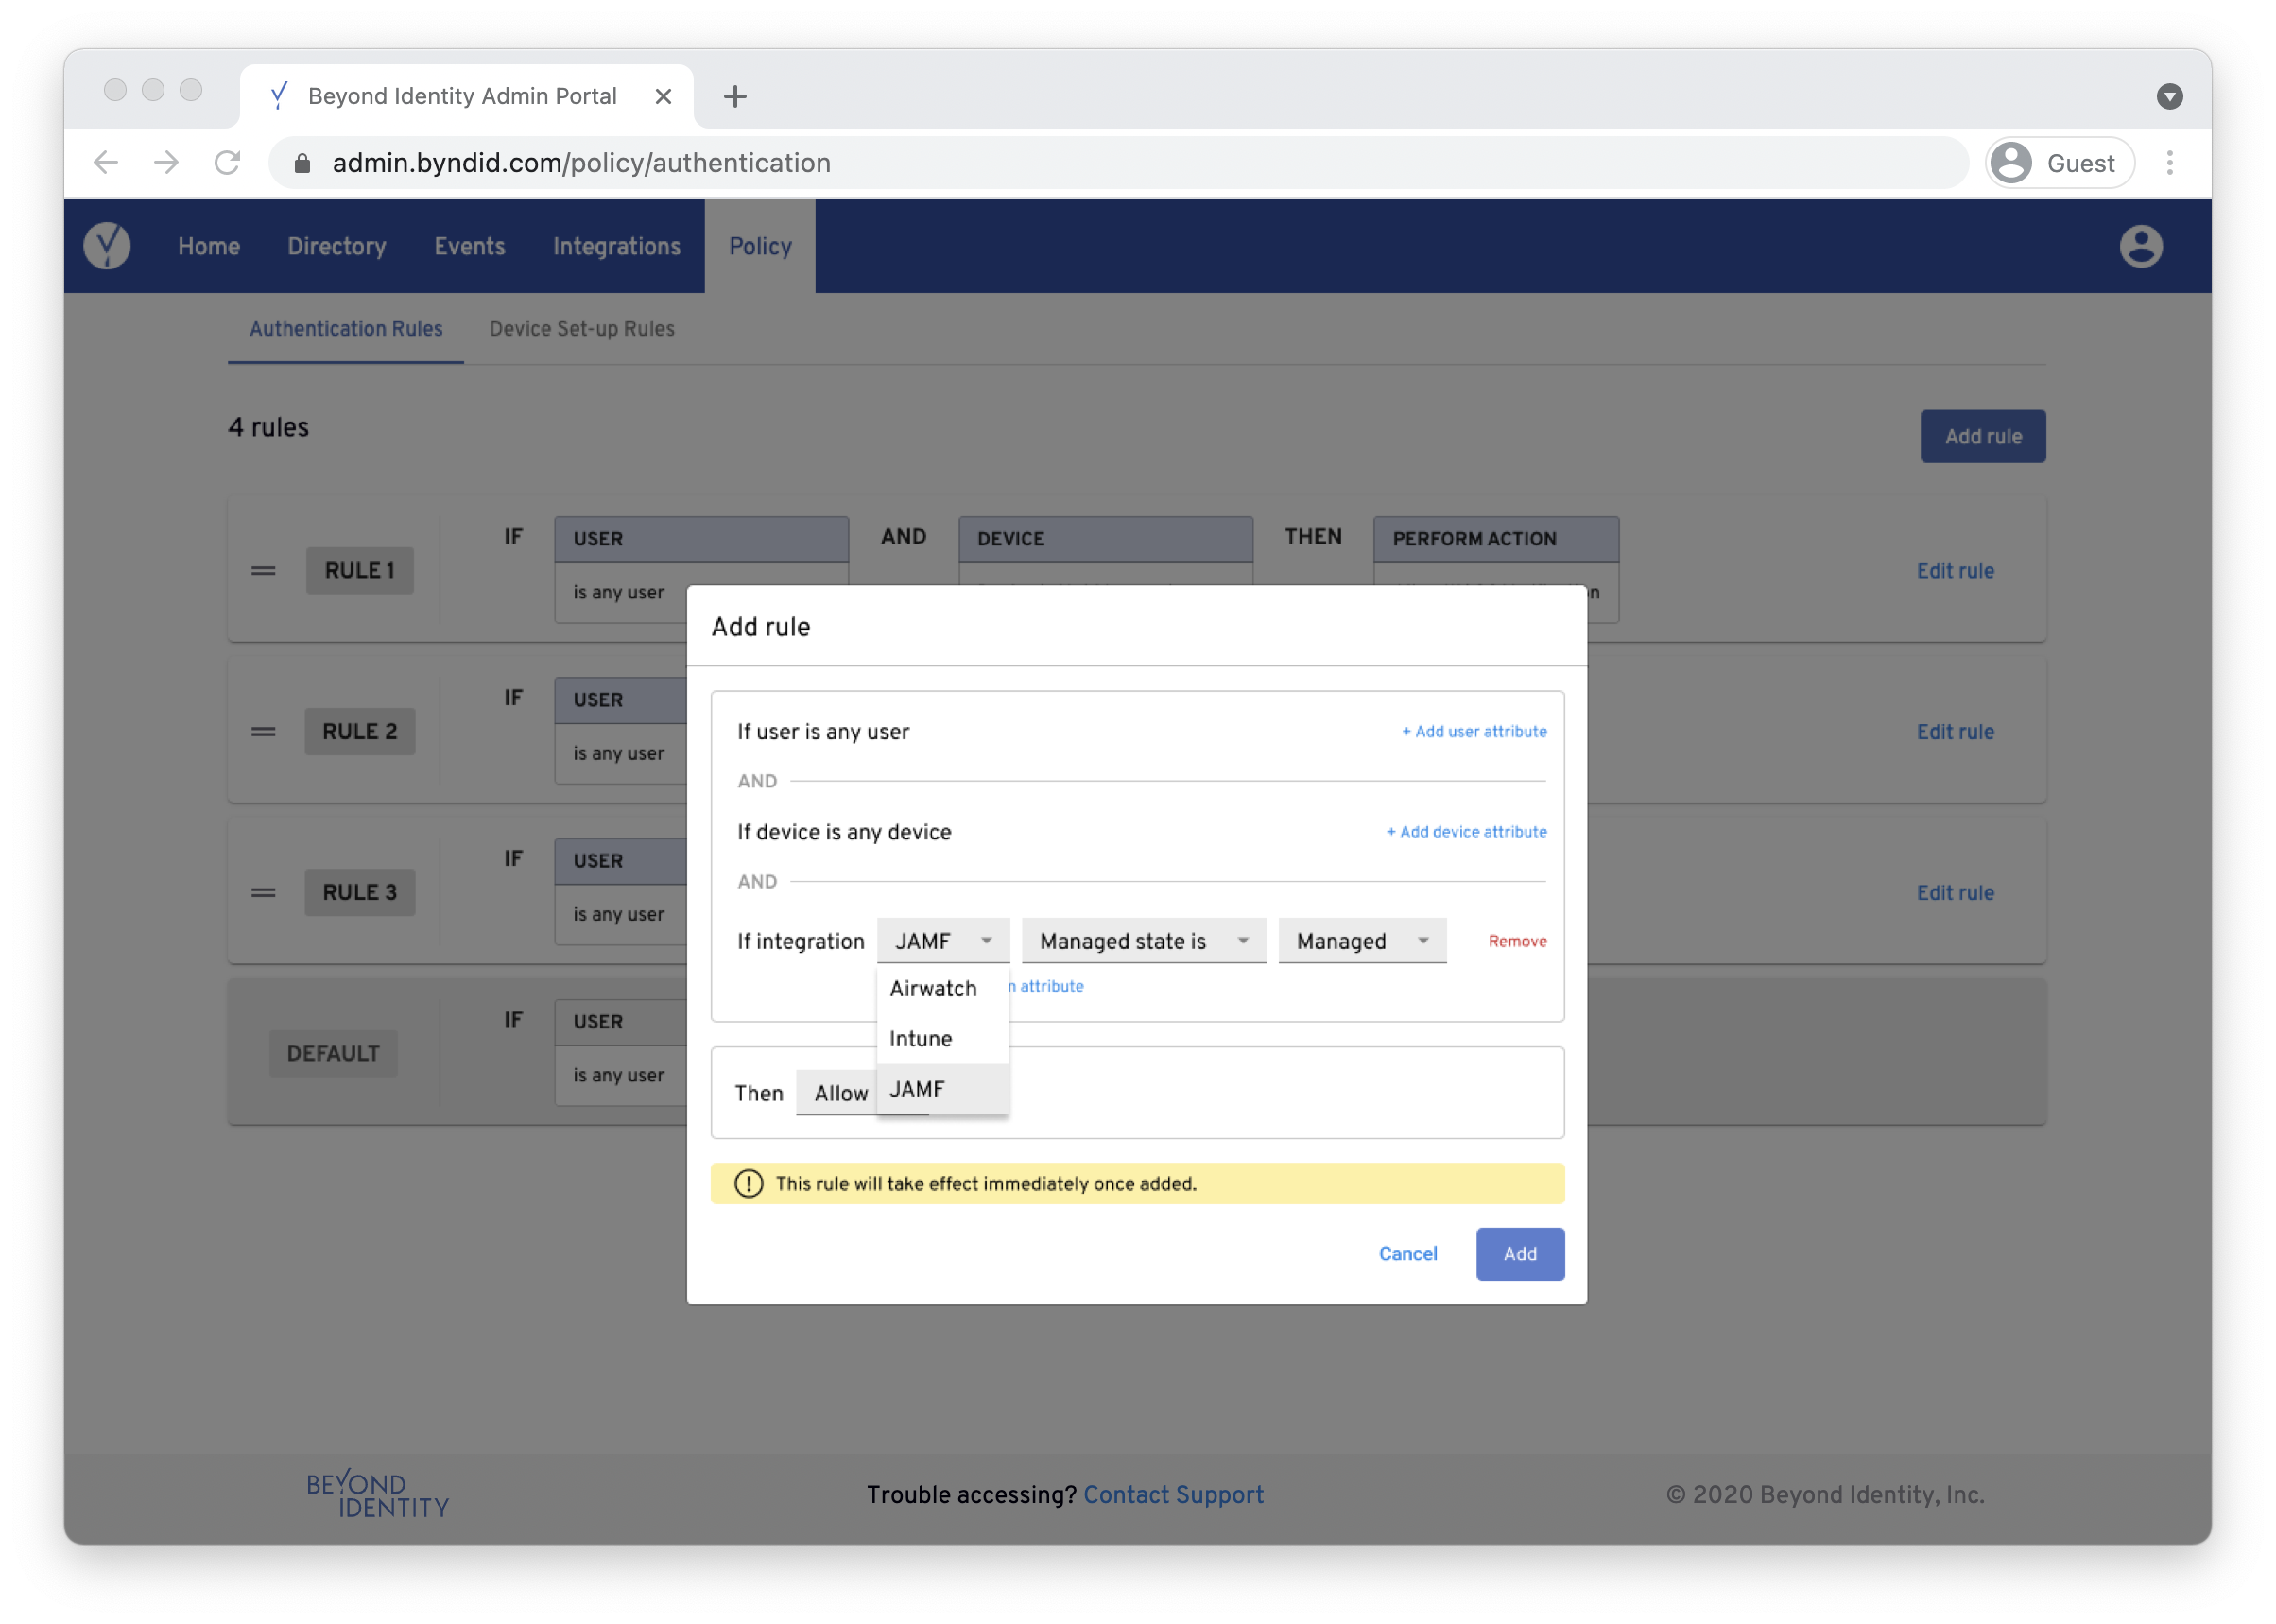2276x1624 pixels.
Task: Open the user account profile icon
Action: (x=2140, y=246)
